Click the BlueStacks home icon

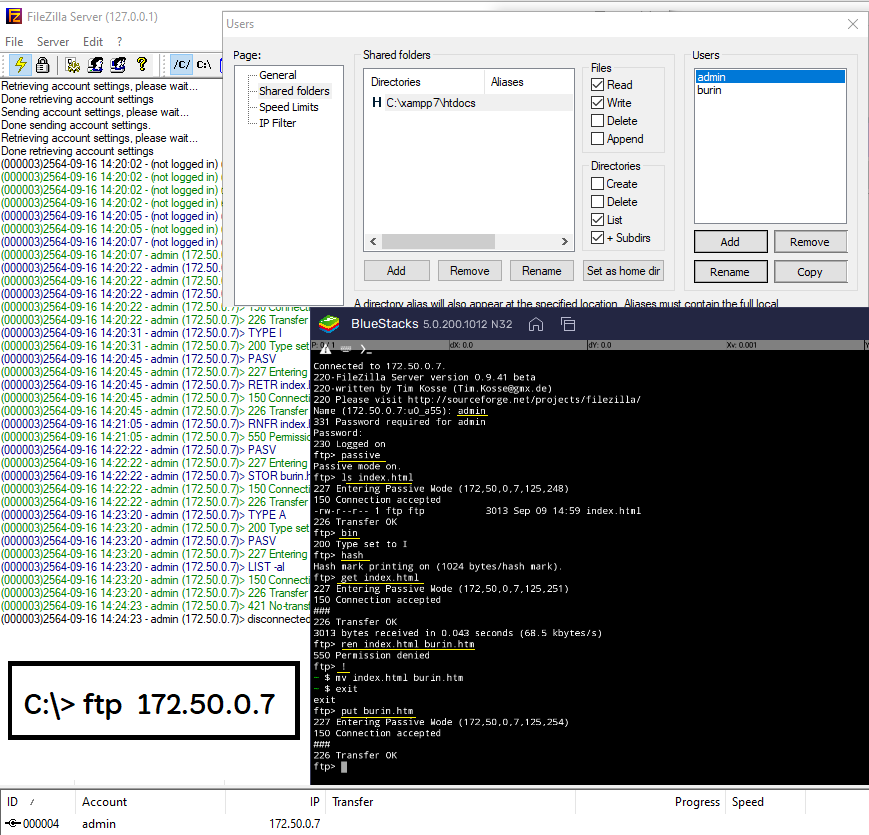pyautogui.click(x=536, y=324)
